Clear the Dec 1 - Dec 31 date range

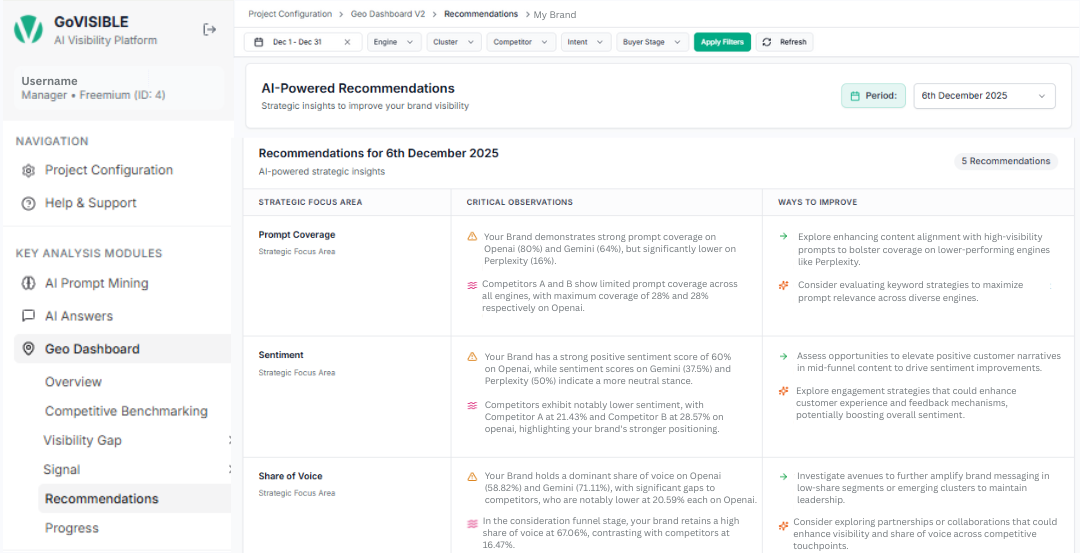(347, 42)
